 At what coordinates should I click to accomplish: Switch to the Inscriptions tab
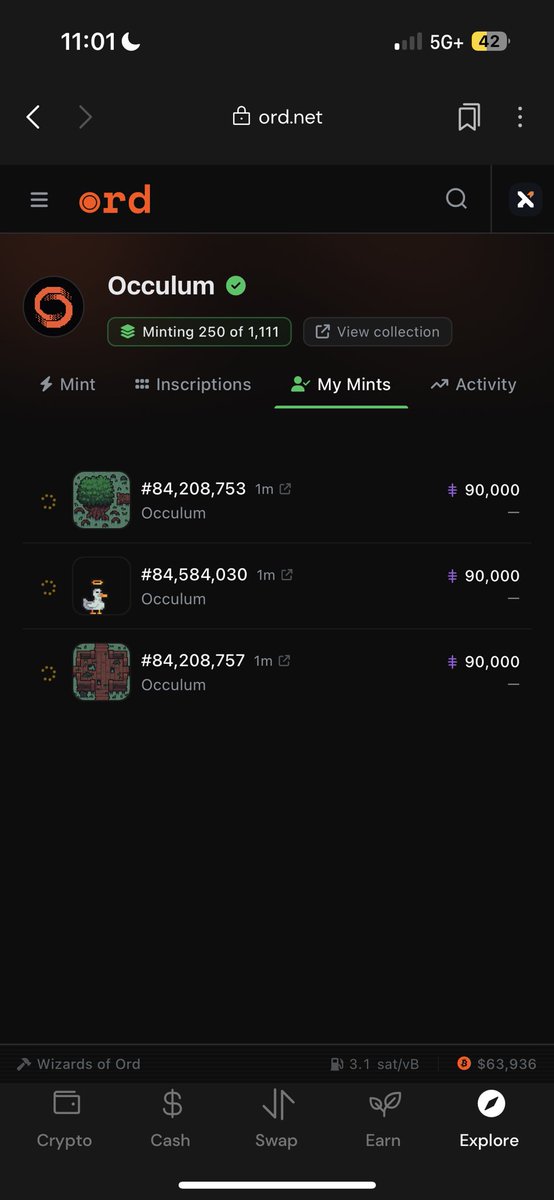193,384
